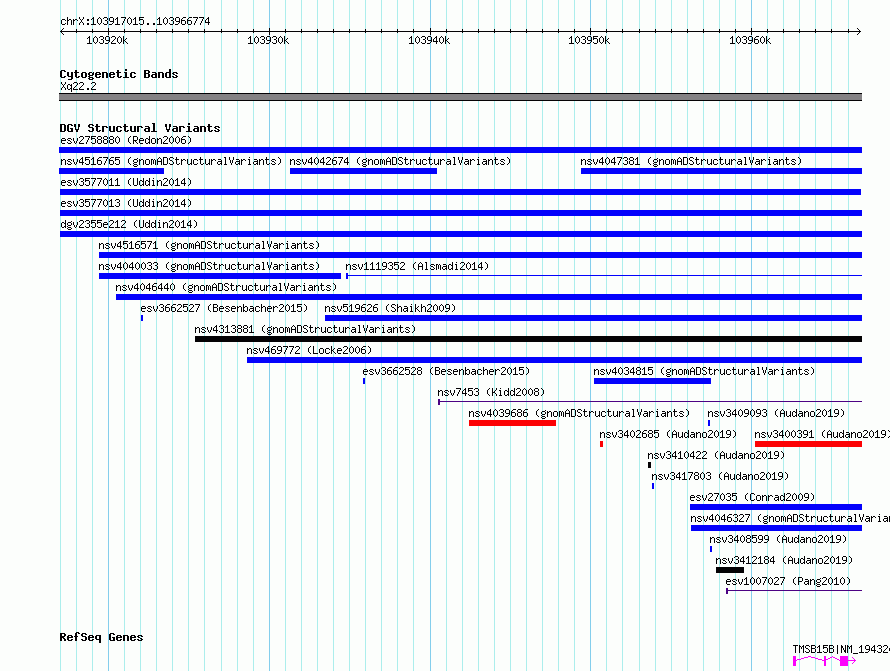Image resolution: width=890 pixels, height=671 pixels.
Task: Open nsv1119352 (Alsmadi2014) variant
Action: click(417, 266)
